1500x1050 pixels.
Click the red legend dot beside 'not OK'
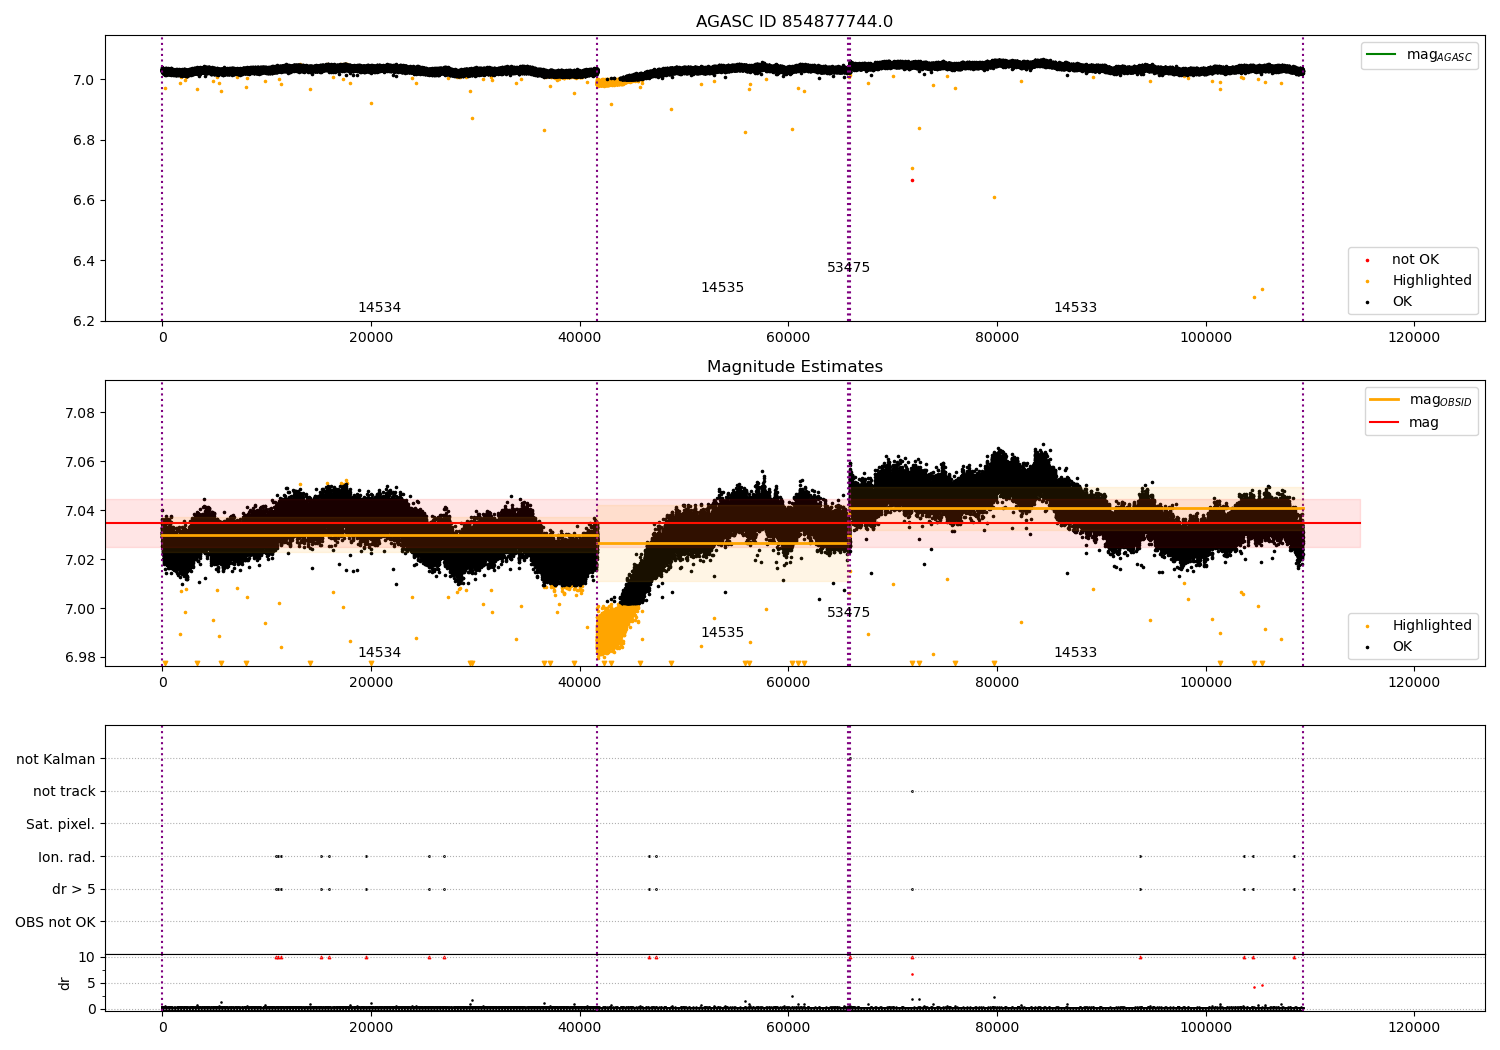coord(1367,260)
